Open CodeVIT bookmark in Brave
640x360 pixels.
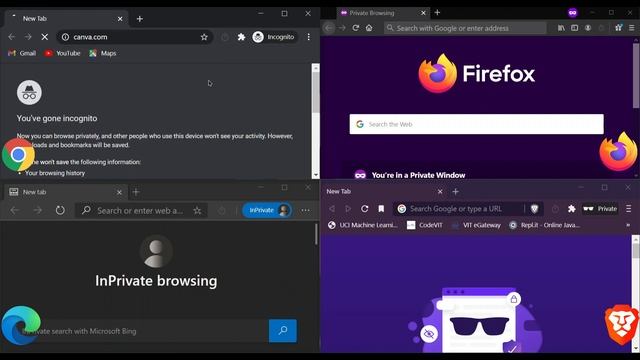[x=425, y=225]
